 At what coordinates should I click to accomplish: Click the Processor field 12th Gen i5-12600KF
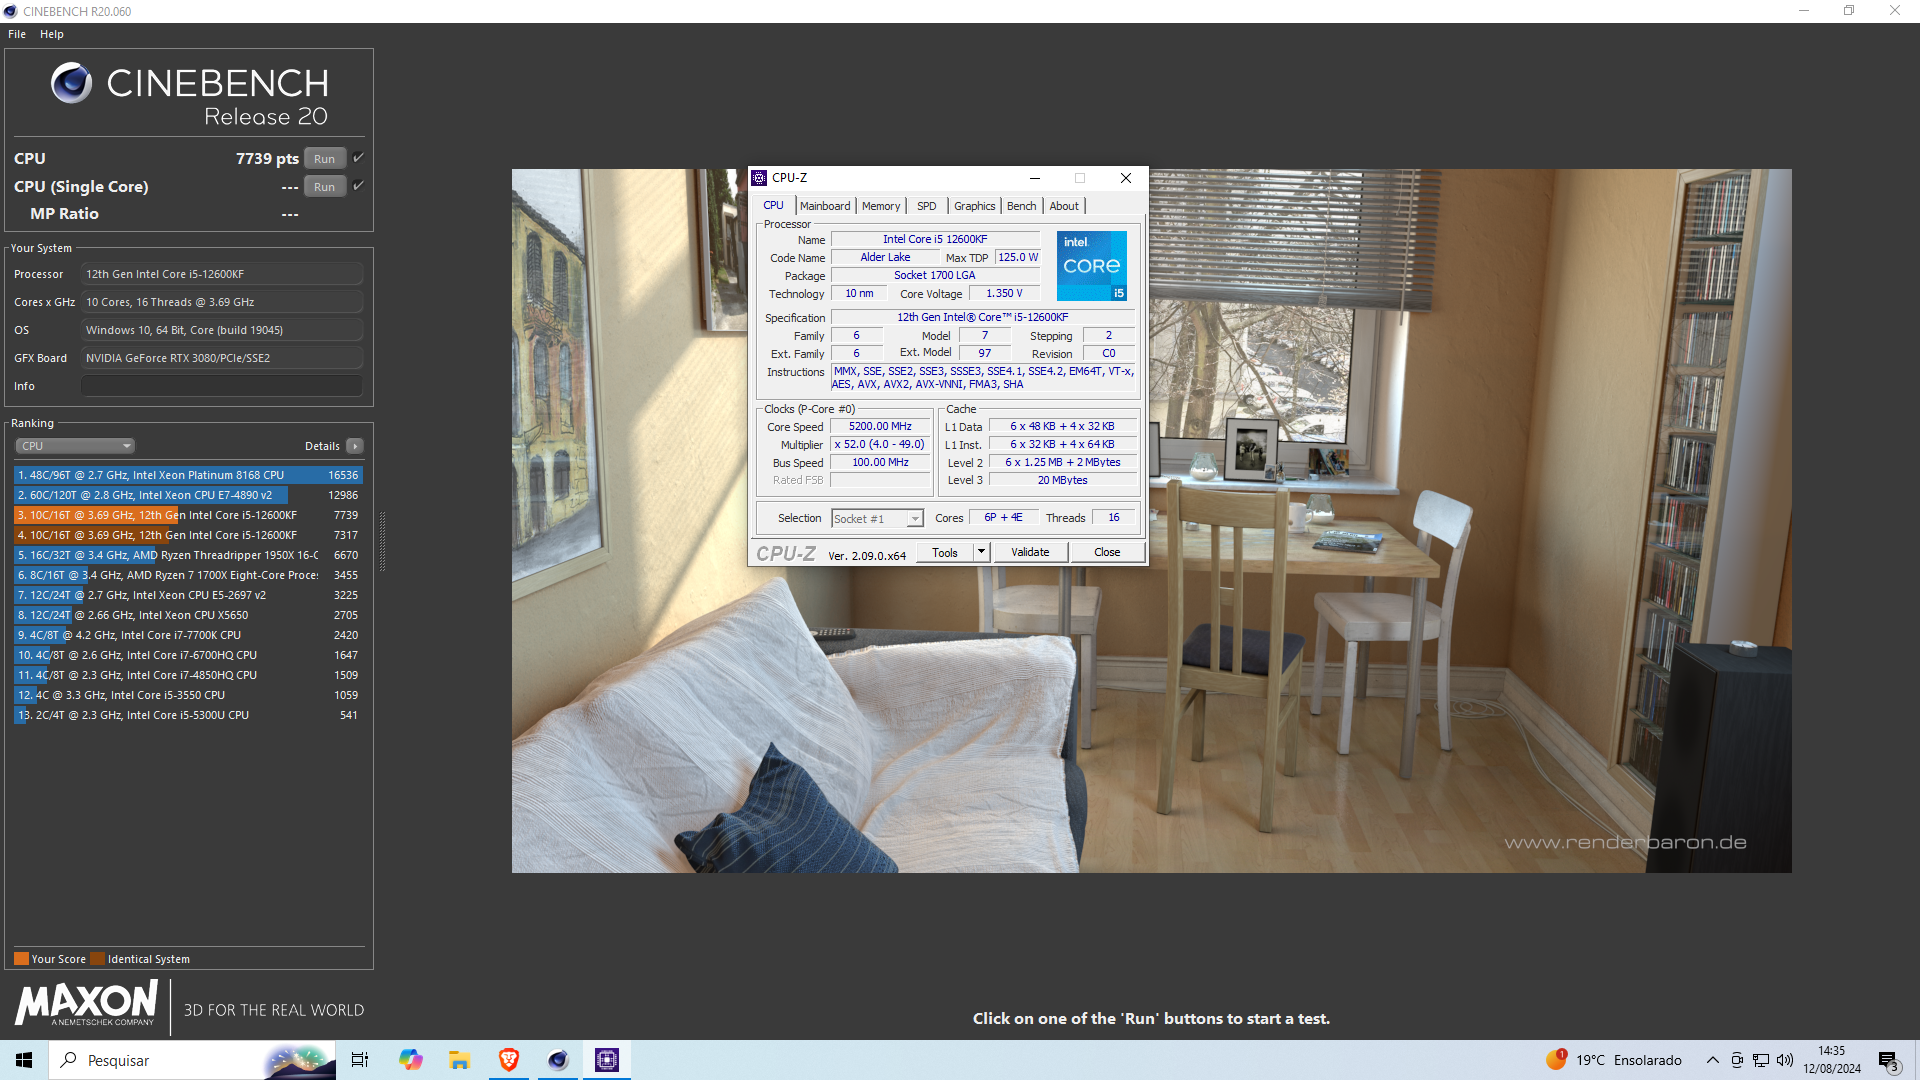tap(222, 274)
